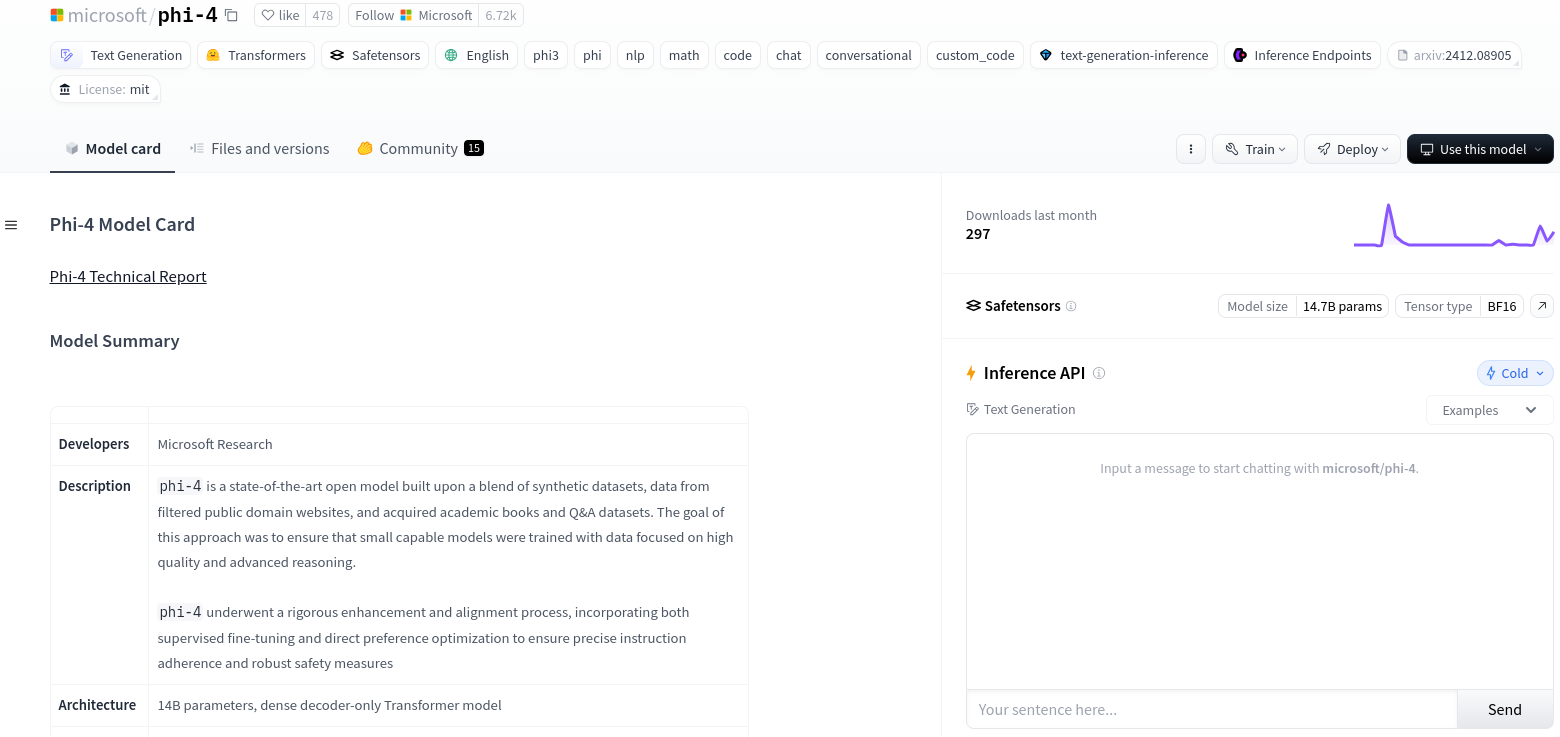Copy the model name phi-4
Screen dimensions: 1560x737
coord(231,15)
